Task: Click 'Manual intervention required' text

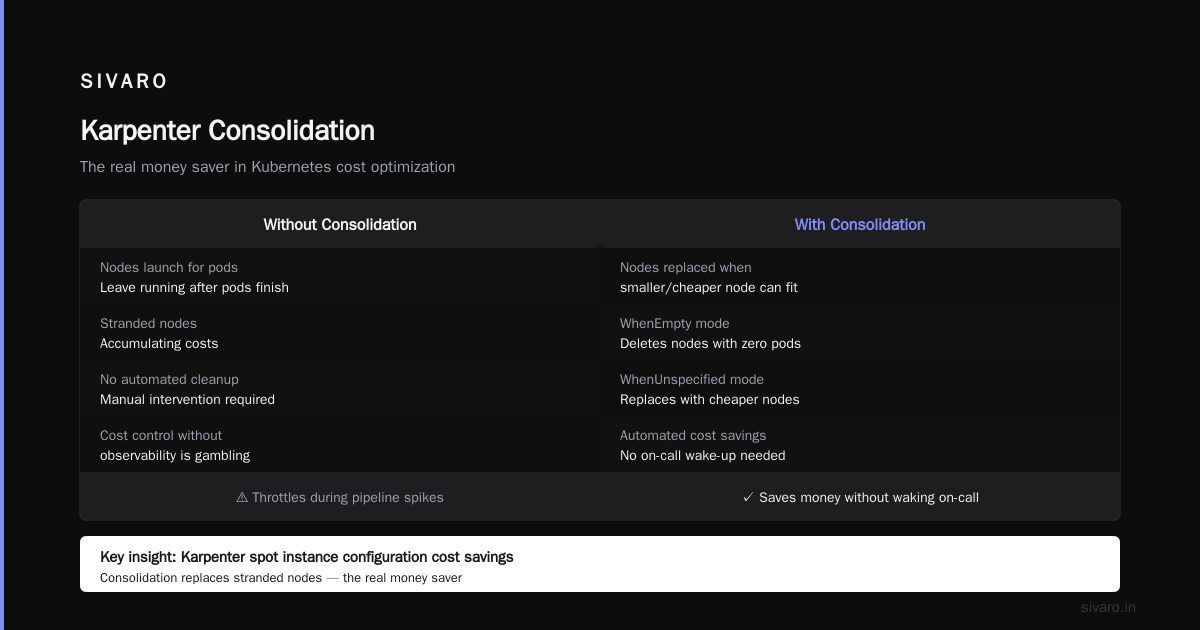Action: tap(187, 400)
